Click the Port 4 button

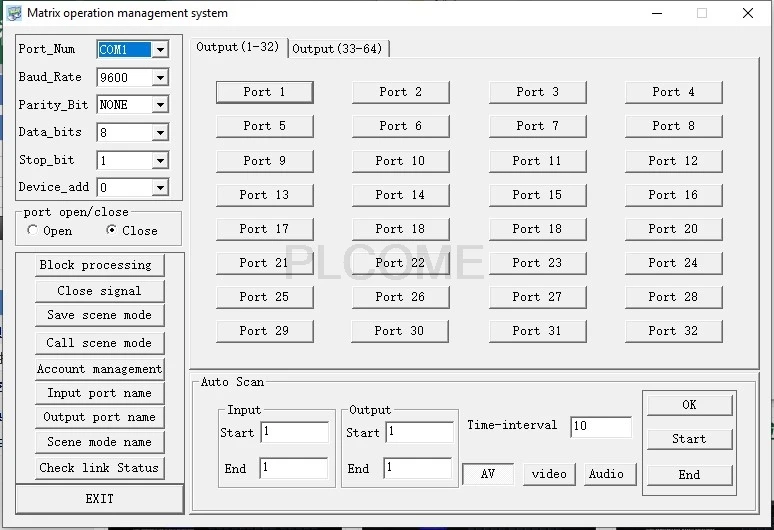click(x=674, y=92)
